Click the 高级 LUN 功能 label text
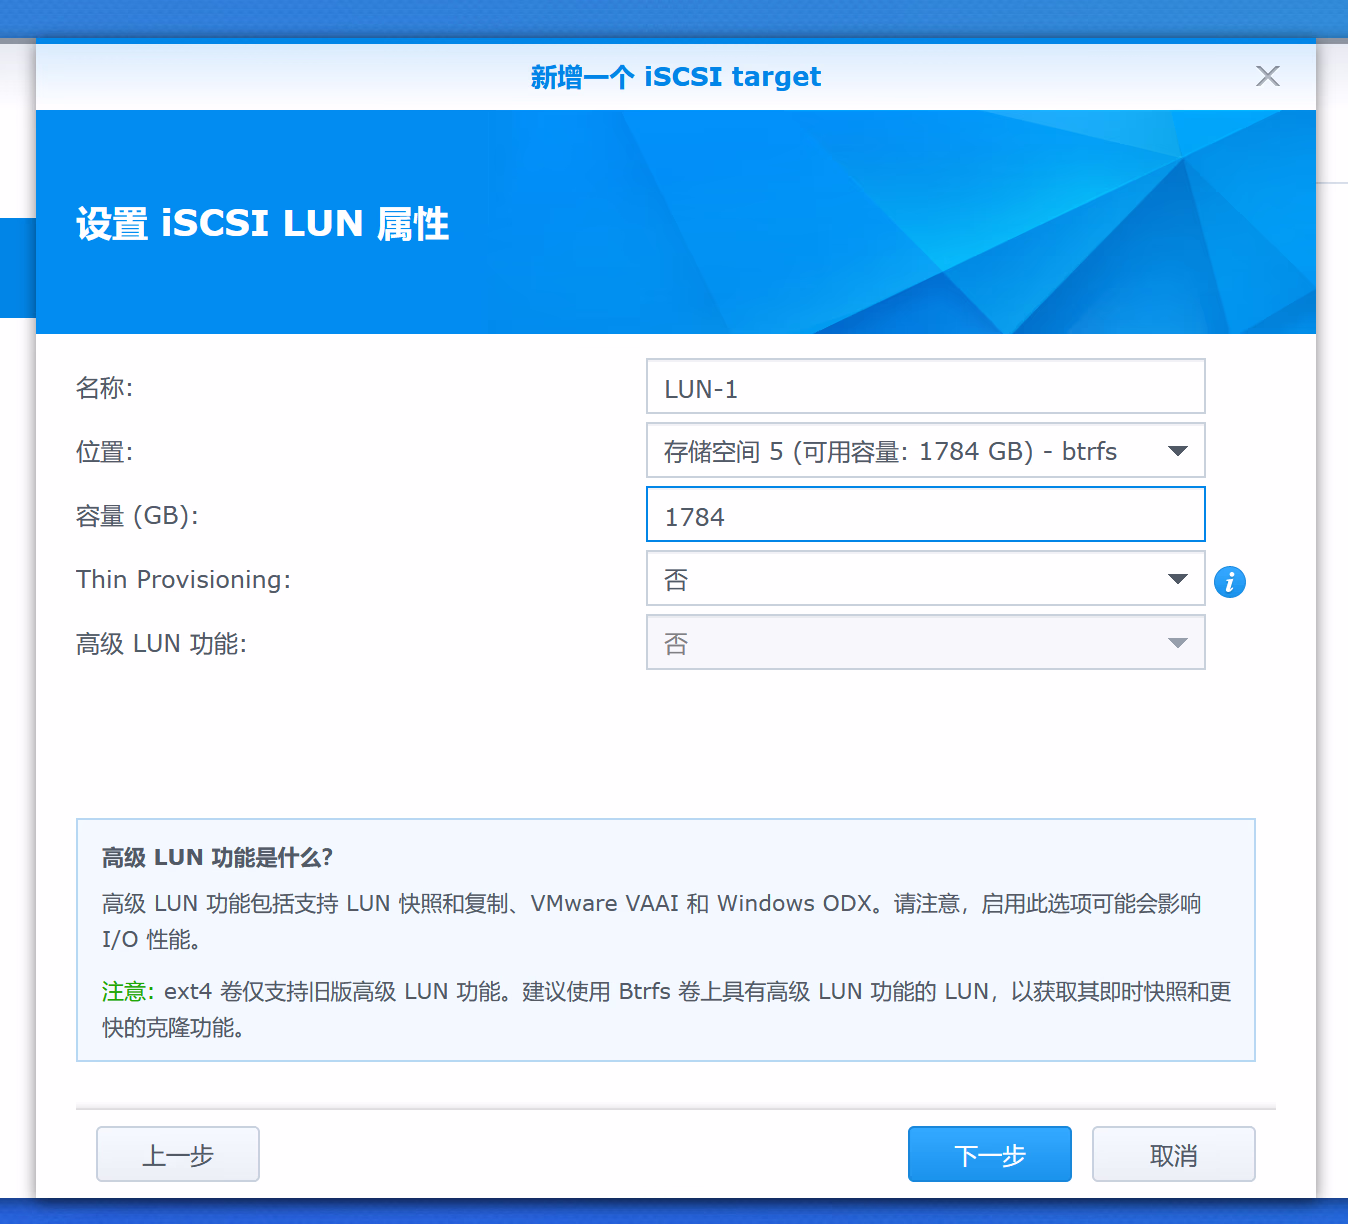1348x1224 pixels. point(161,644)
